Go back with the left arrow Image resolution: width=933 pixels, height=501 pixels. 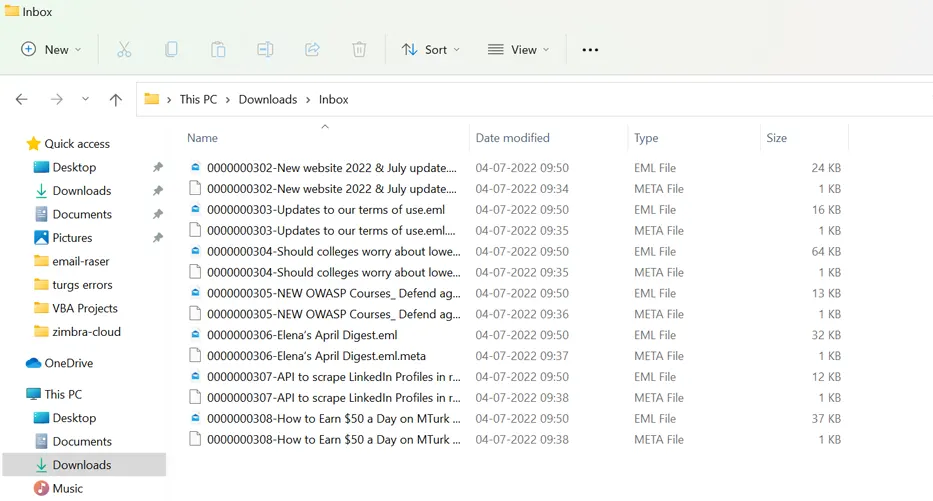point(21,99)
